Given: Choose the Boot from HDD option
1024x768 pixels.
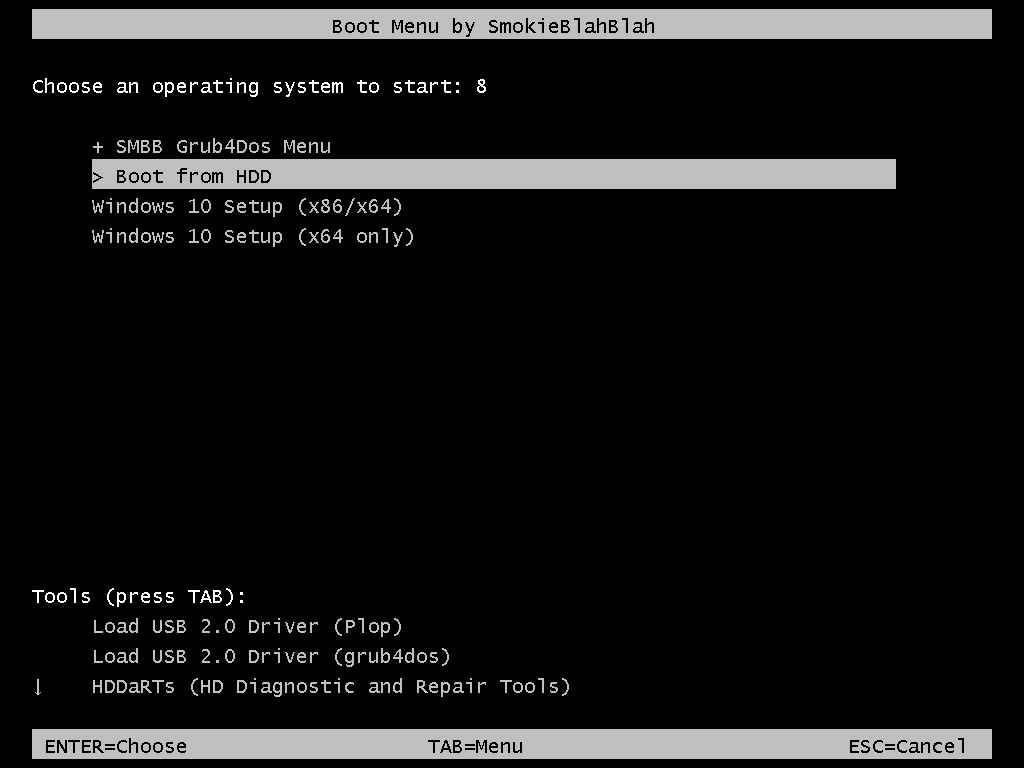Looking at the screenshot, I should (x=193, y=177).
